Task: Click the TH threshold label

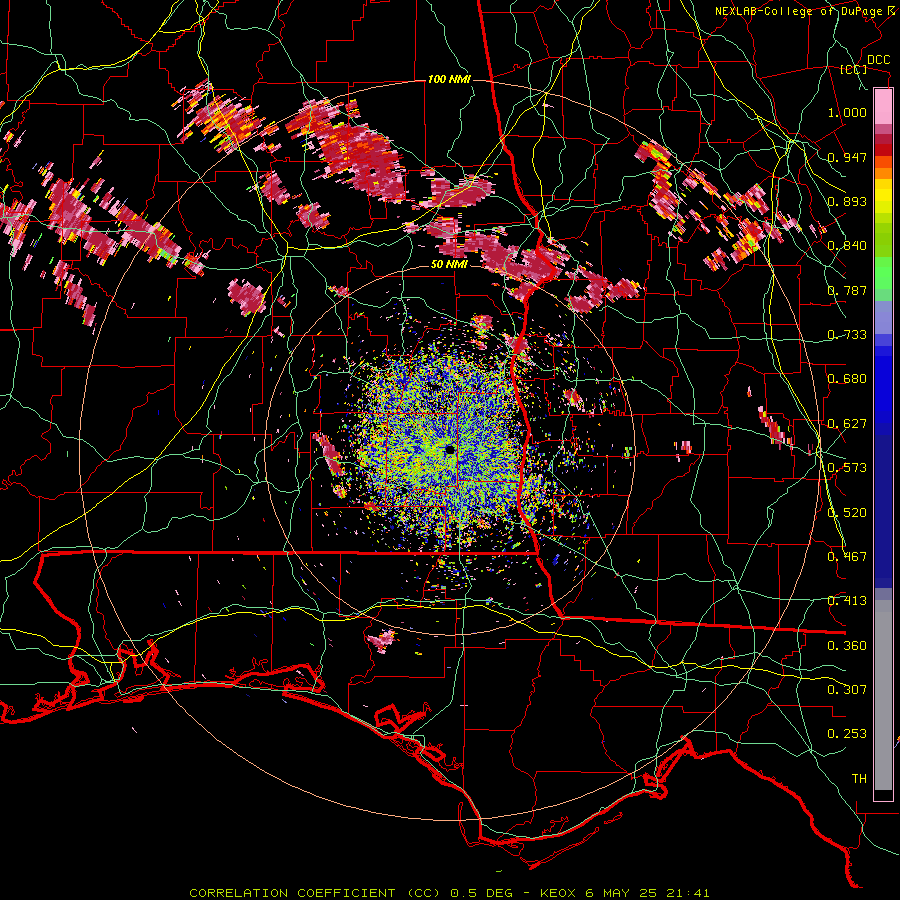Action: coord(859,779)
